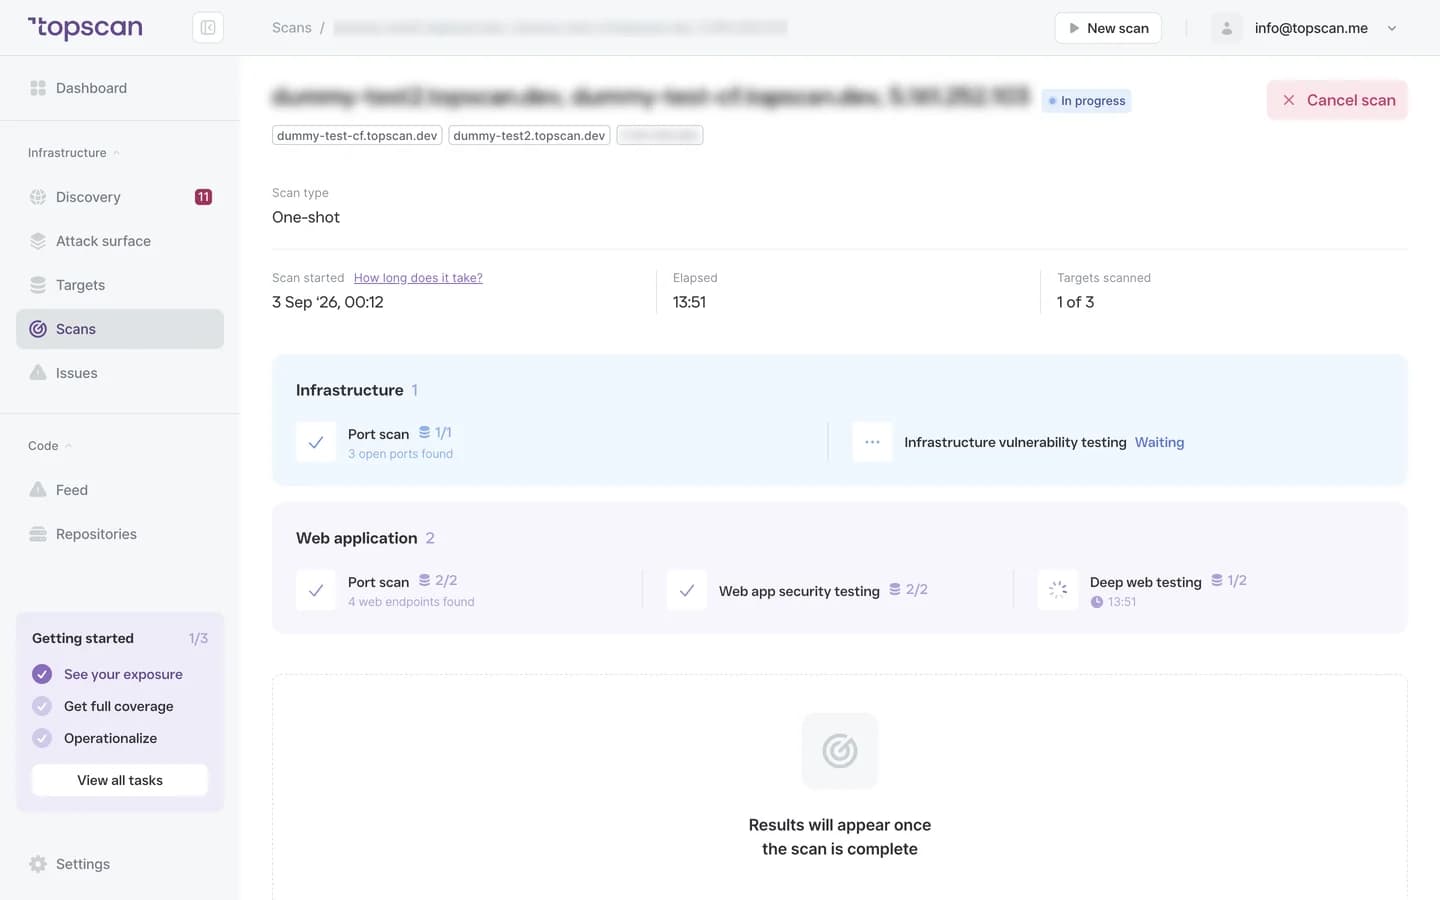Open the Feed page
1440x900 pixels.
[x=120, y=490]
